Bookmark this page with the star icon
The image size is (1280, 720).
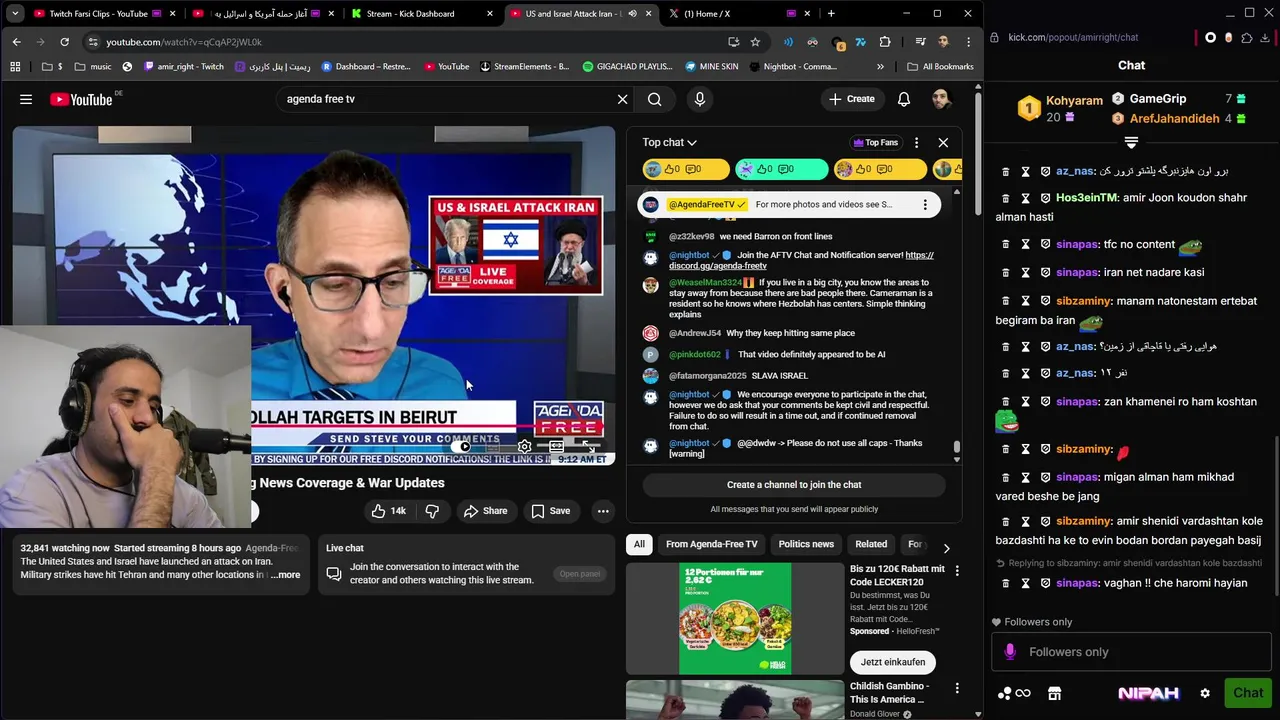coord(755,42)
